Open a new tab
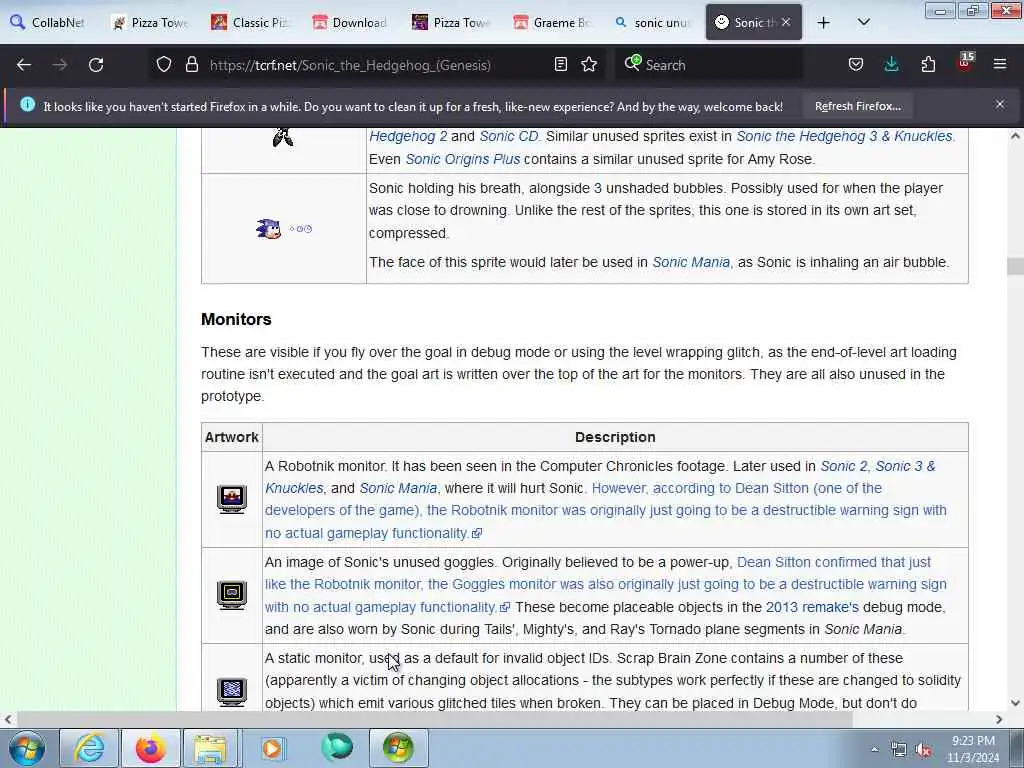 coord(824,23)
